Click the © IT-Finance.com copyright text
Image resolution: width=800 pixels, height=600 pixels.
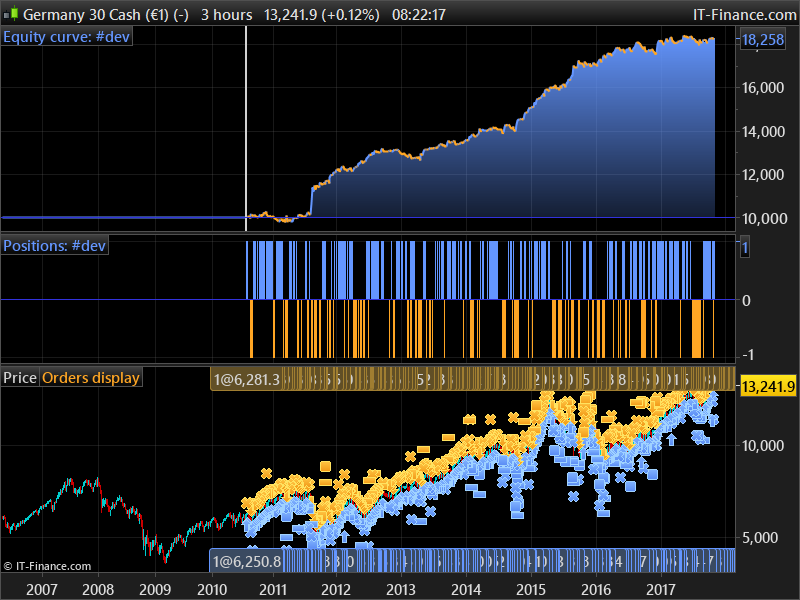pos(47,565)
